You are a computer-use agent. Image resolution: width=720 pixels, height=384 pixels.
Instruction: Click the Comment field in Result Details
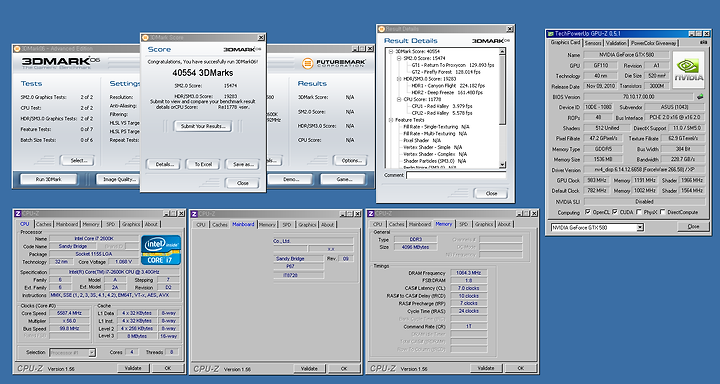coord(456,175)
